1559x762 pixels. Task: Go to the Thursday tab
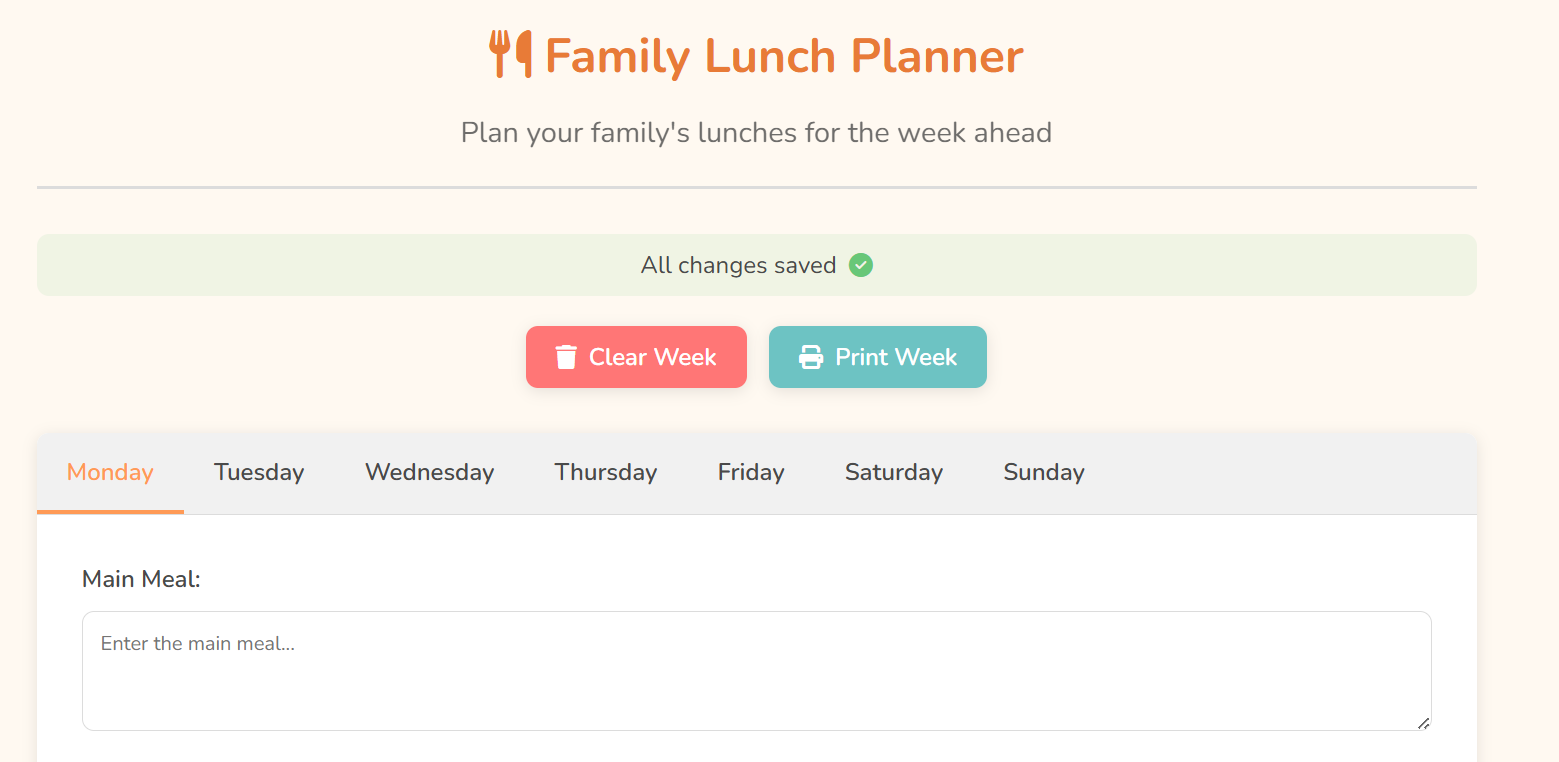tap(606, 473)
